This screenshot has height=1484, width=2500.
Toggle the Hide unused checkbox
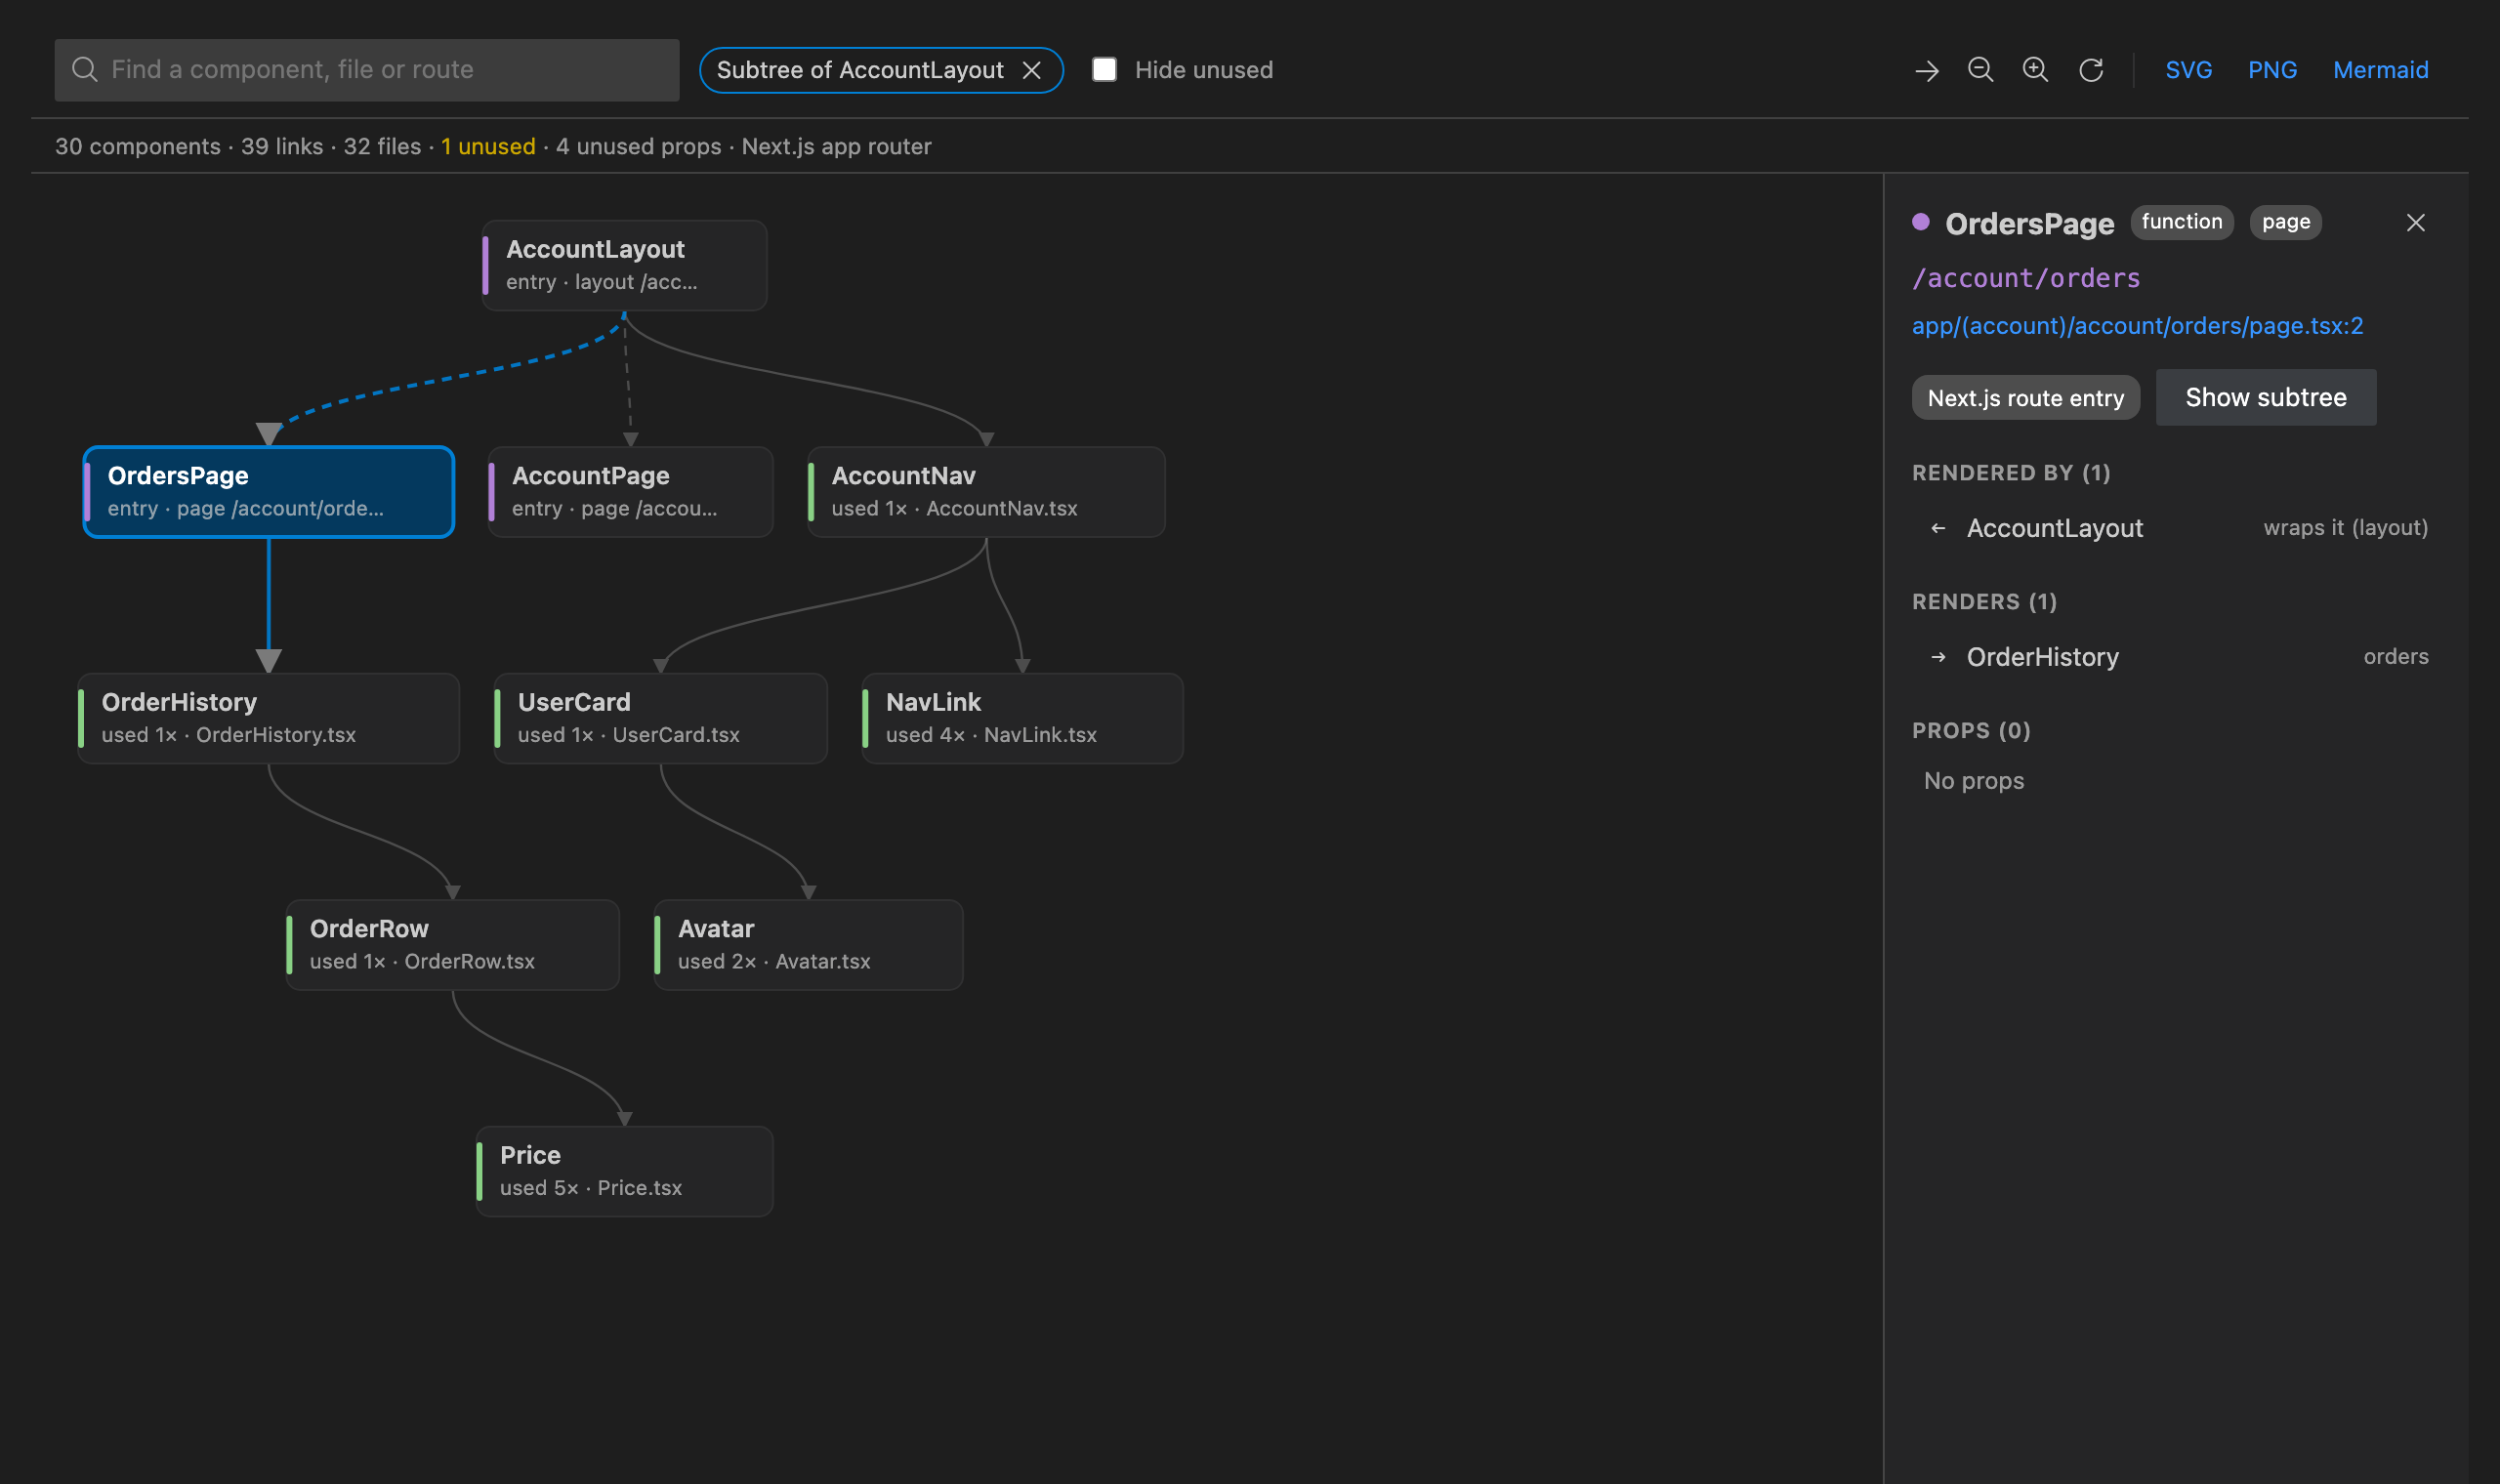pos(1104,69)
